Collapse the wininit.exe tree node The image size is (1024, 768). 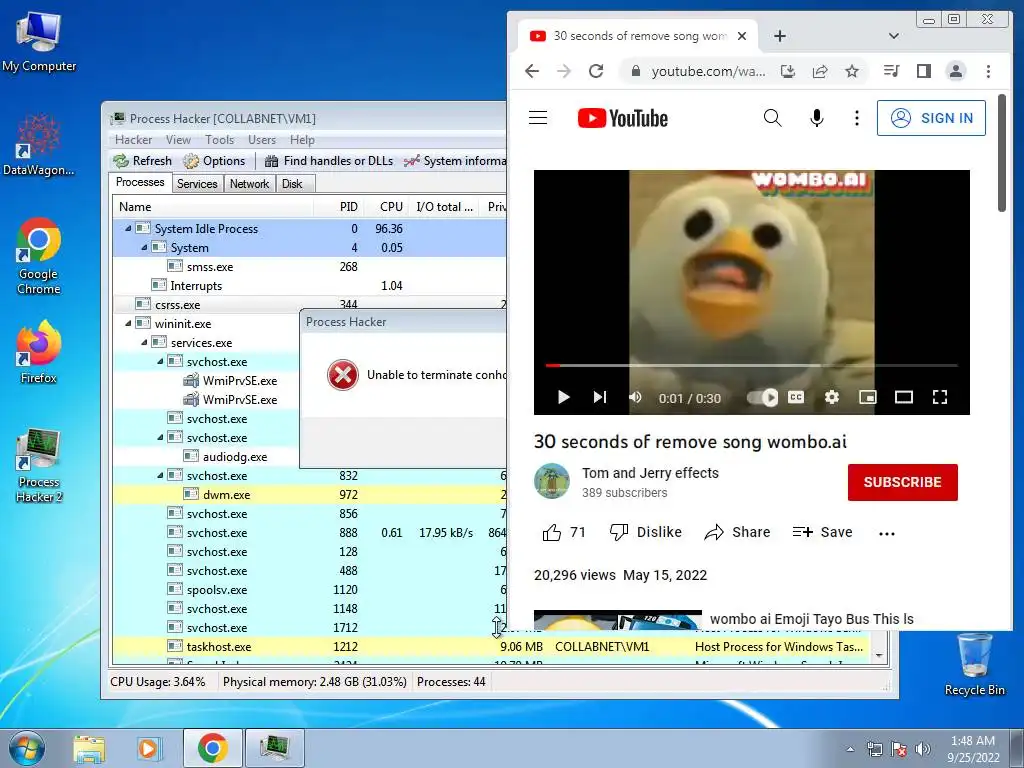(128, 323)
